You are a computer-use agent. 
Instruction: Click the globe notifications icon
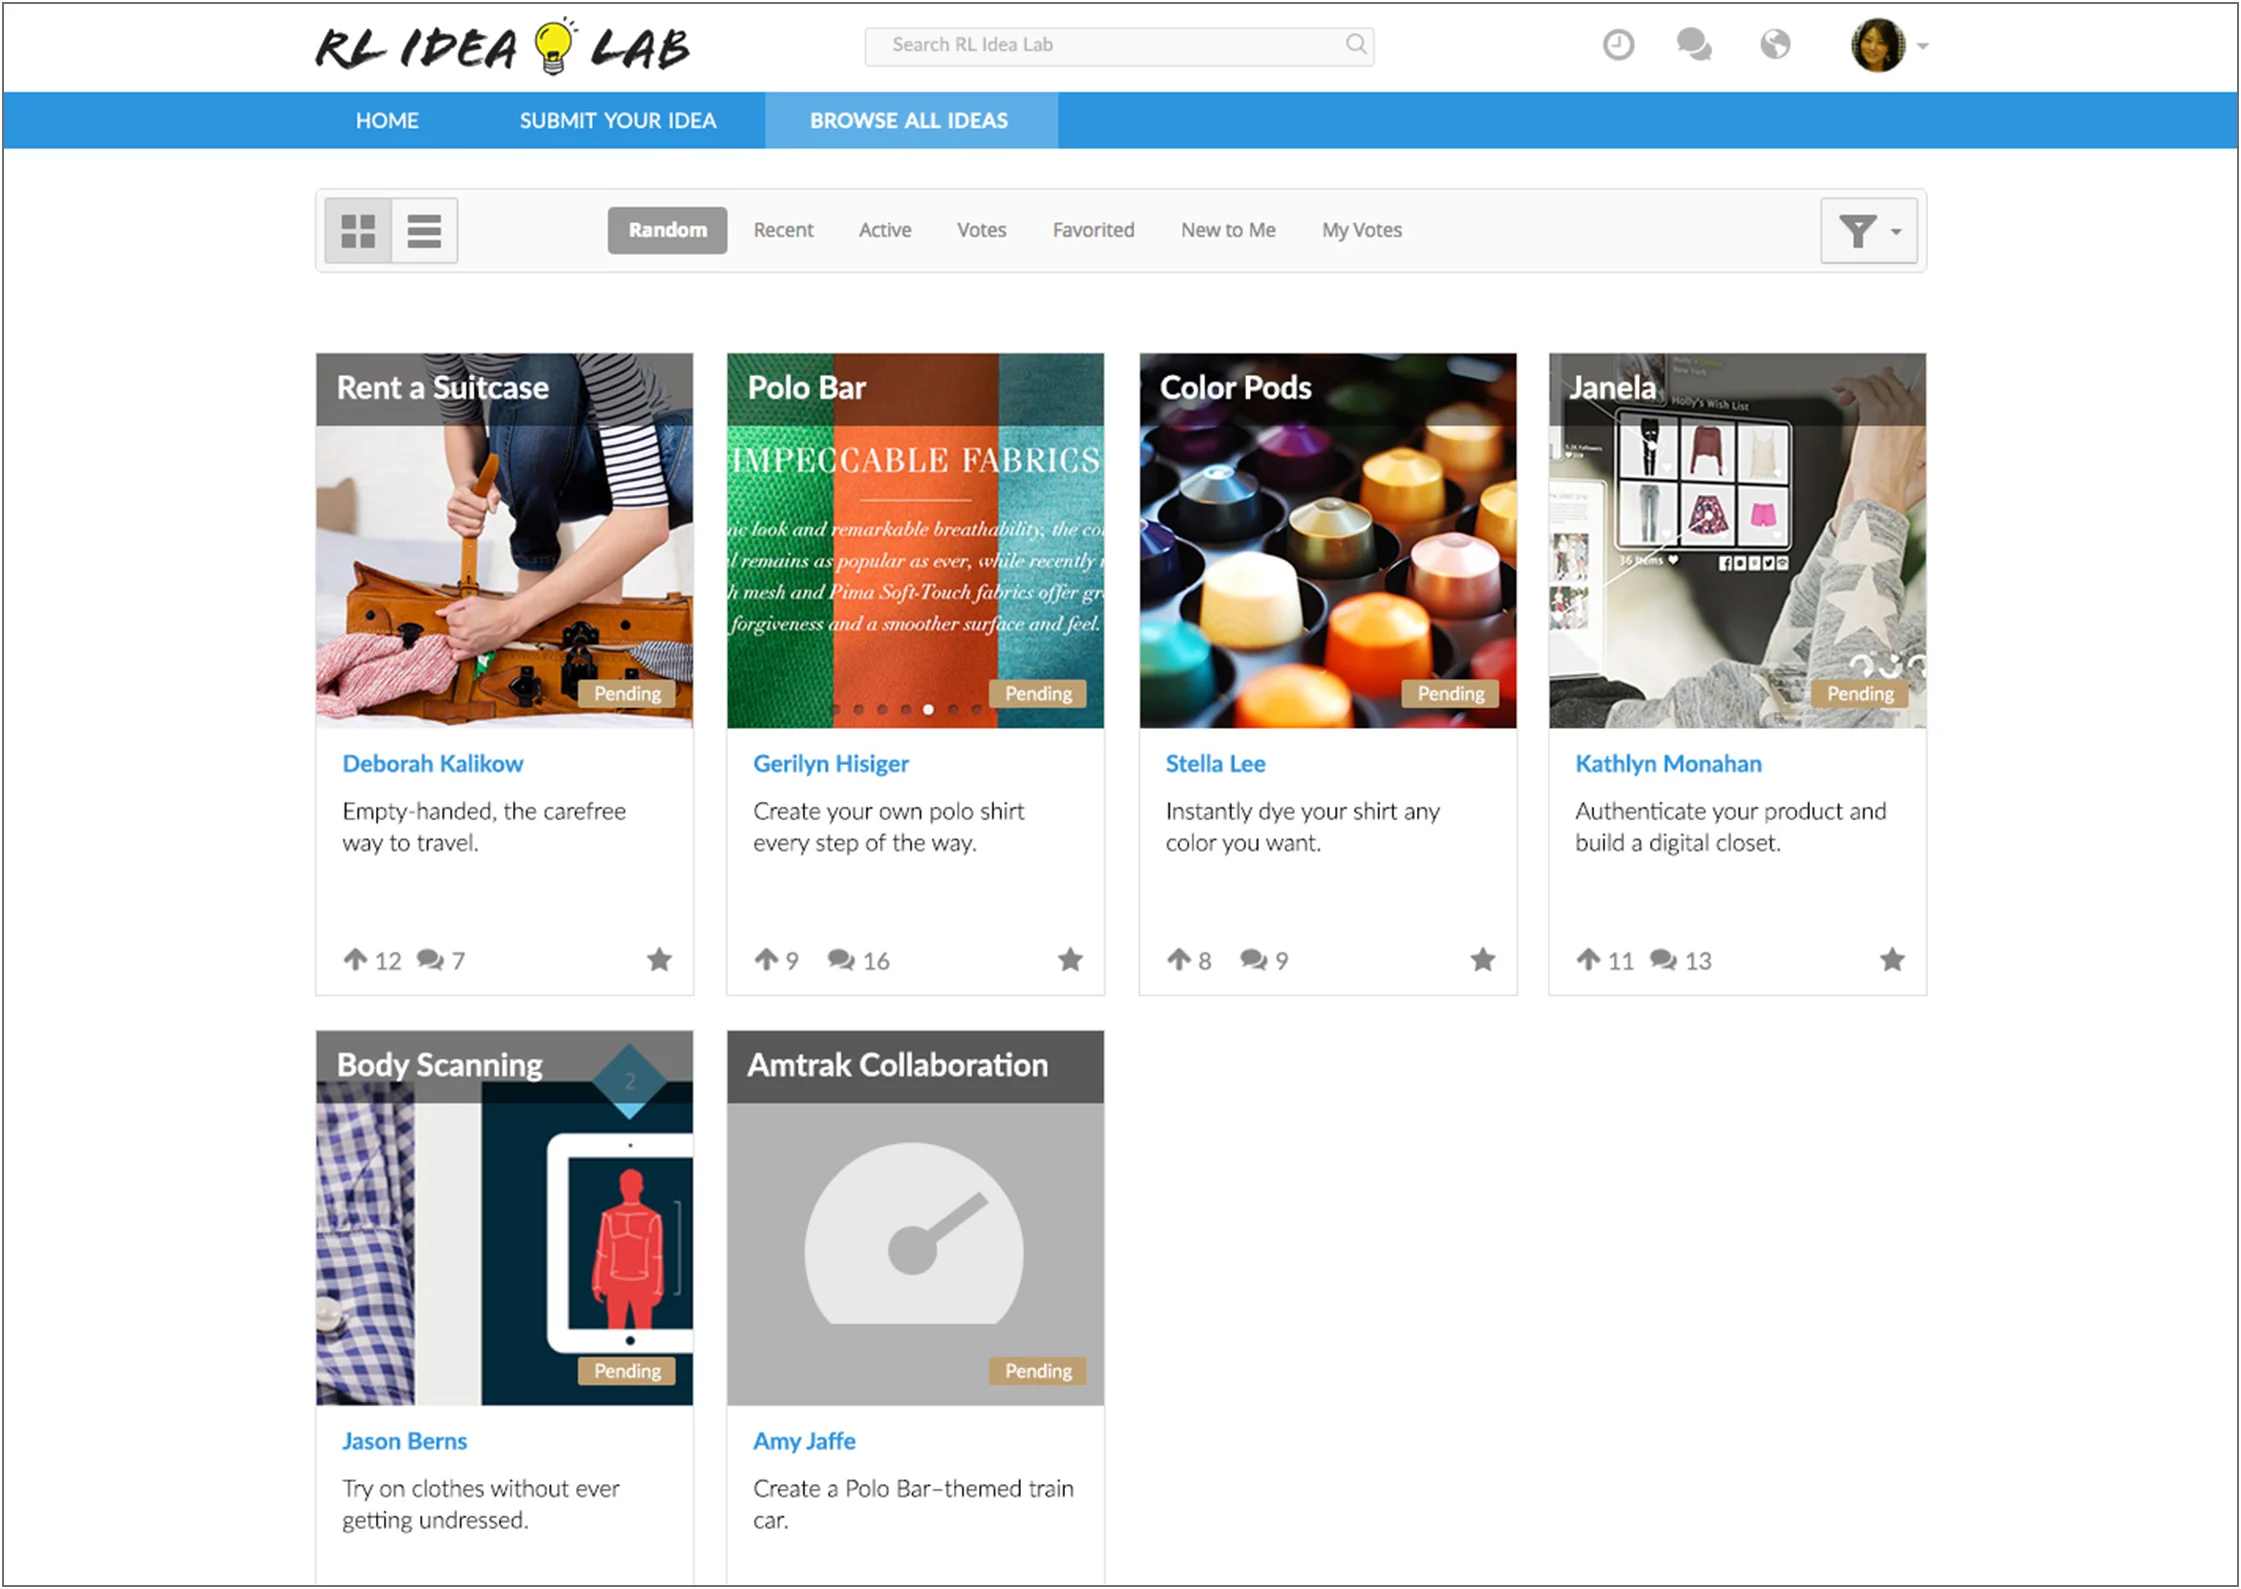pos(1775,45)
